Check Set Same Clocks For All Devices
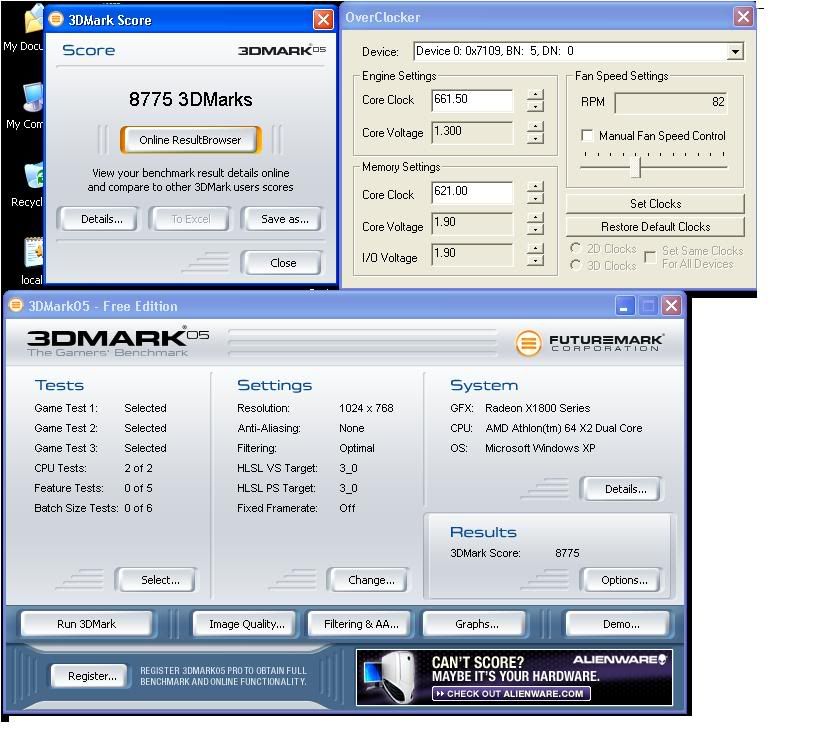840x735 pixels. [x=650, y=257]
